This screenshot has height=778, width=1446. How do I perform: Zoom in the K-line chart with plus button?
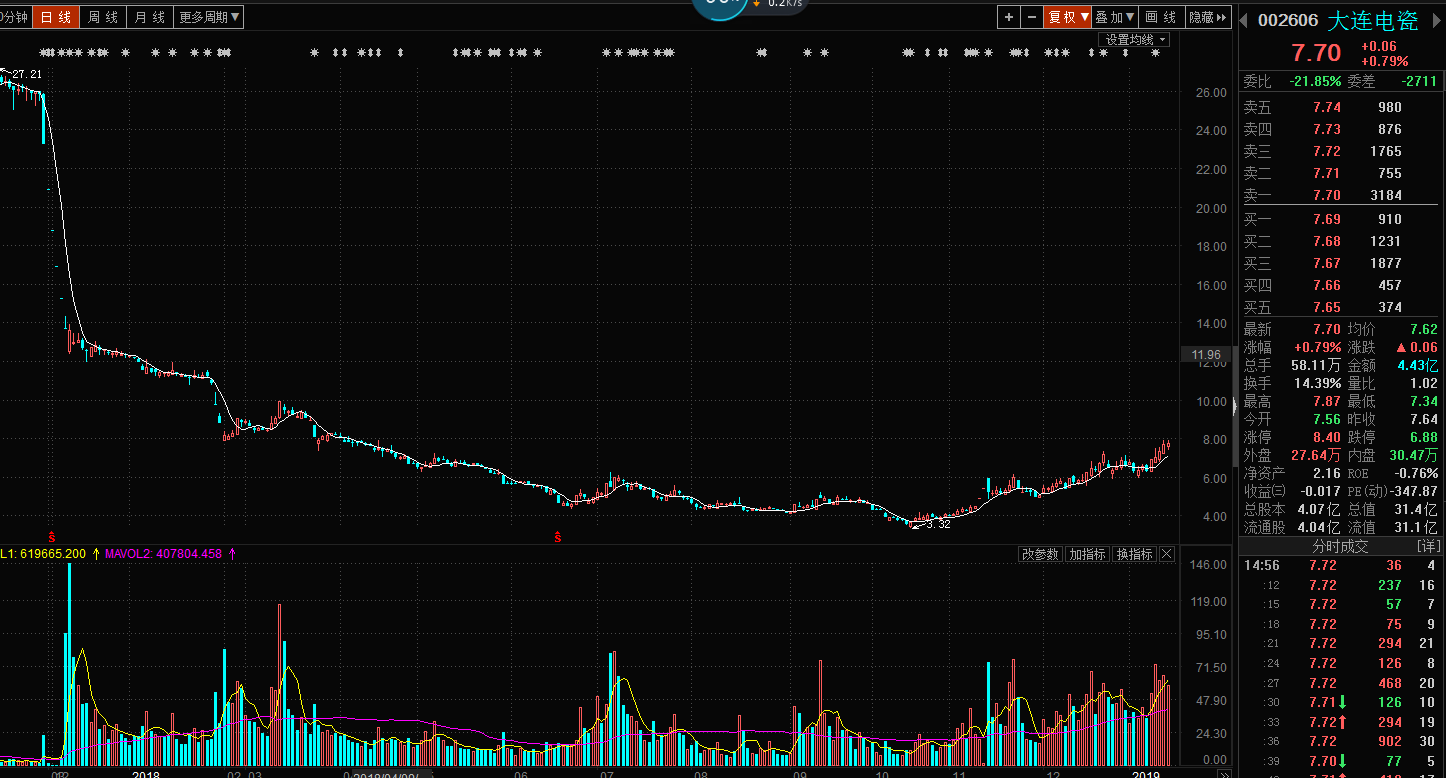1008,17
